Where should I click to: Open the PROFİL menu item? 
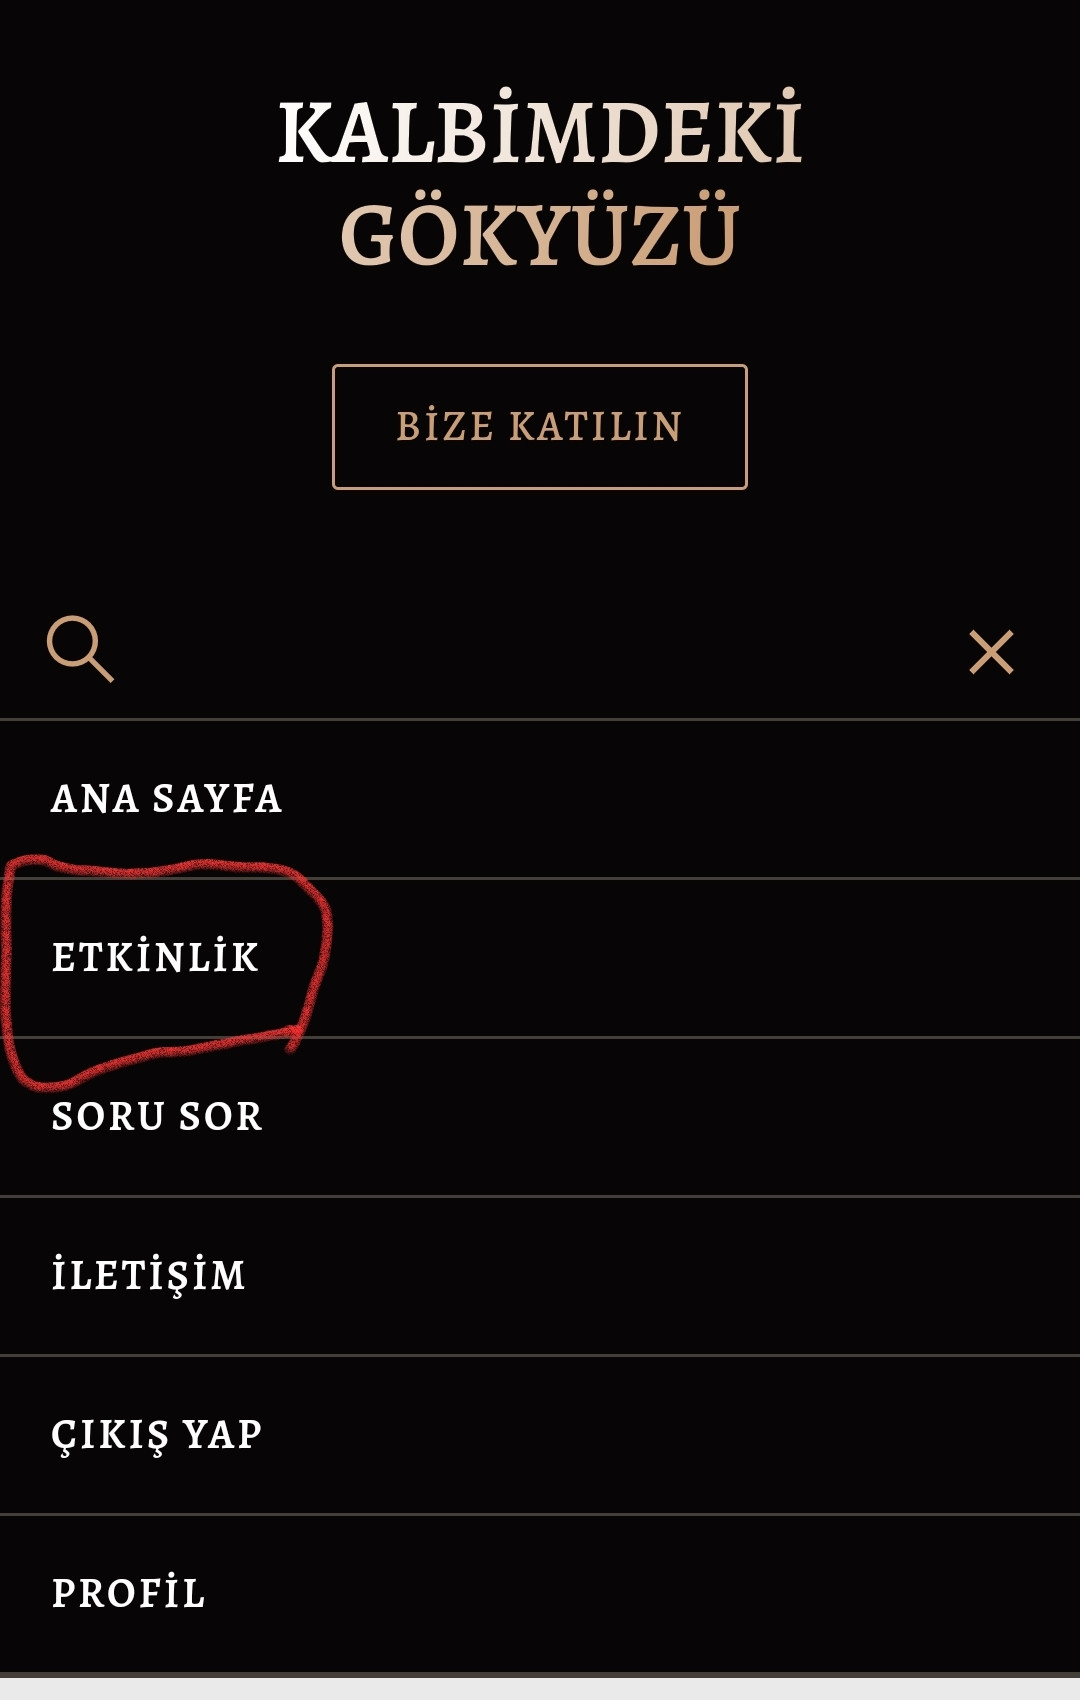129,1594
